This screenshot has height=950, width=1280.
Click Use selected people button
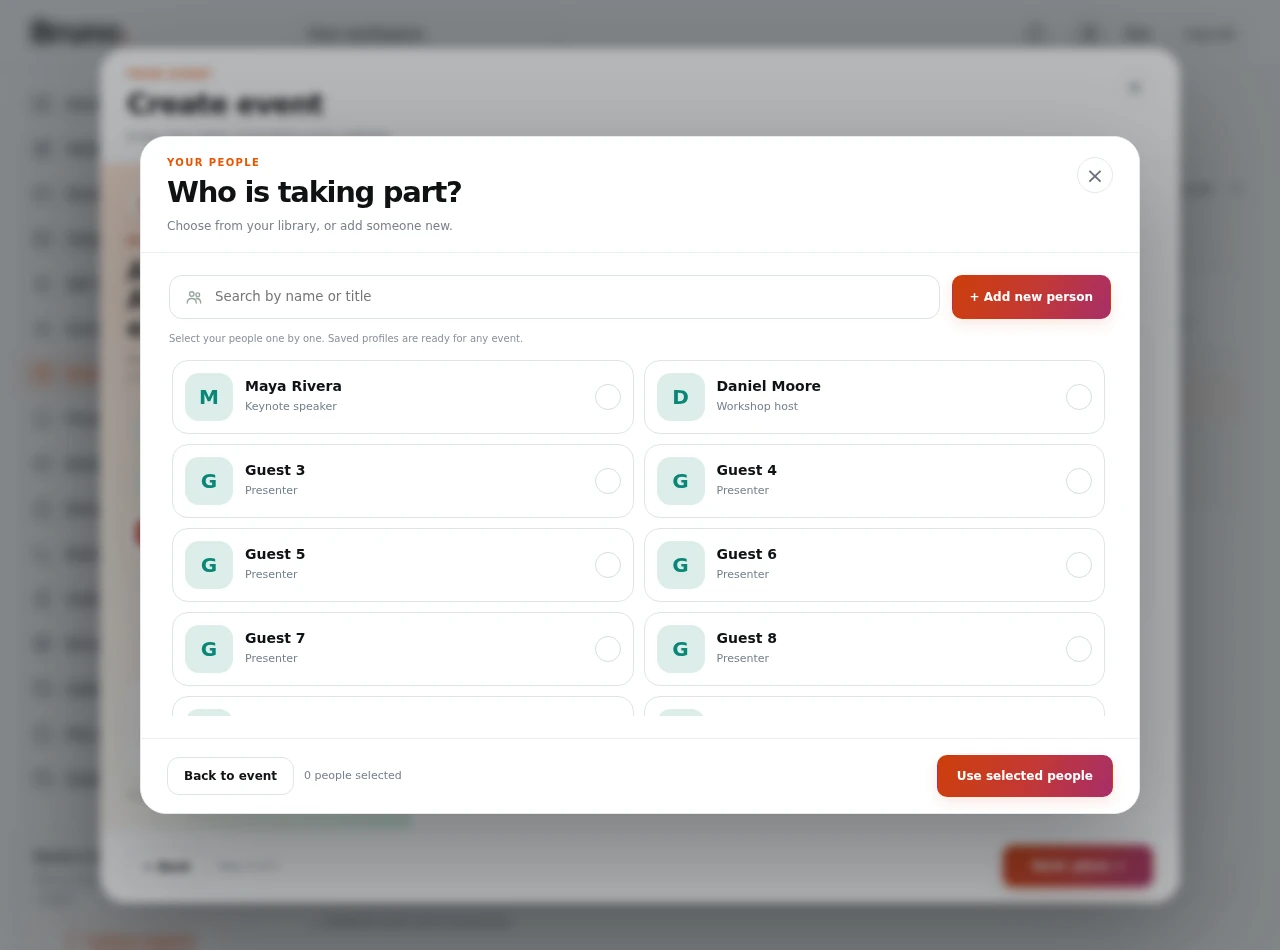click(1025, 776)
